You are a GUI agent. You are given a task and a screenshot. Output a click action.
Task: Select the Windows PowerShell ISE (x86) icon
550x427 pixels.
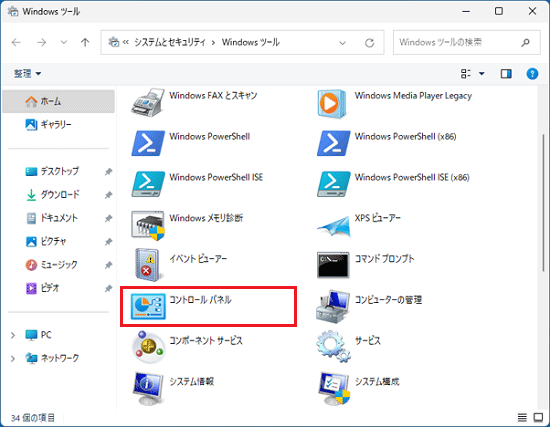coord(333,184)
